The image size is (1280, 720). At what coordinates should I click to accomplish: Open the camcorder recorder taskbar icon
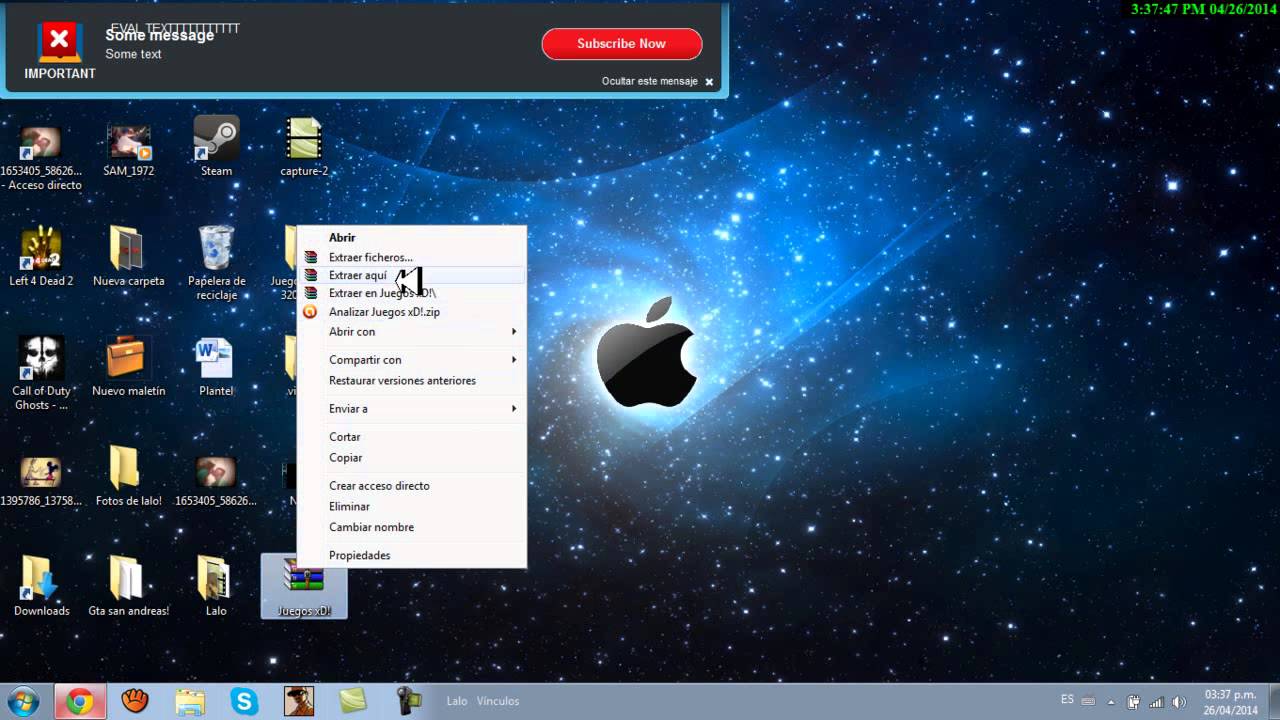(408, 701)
